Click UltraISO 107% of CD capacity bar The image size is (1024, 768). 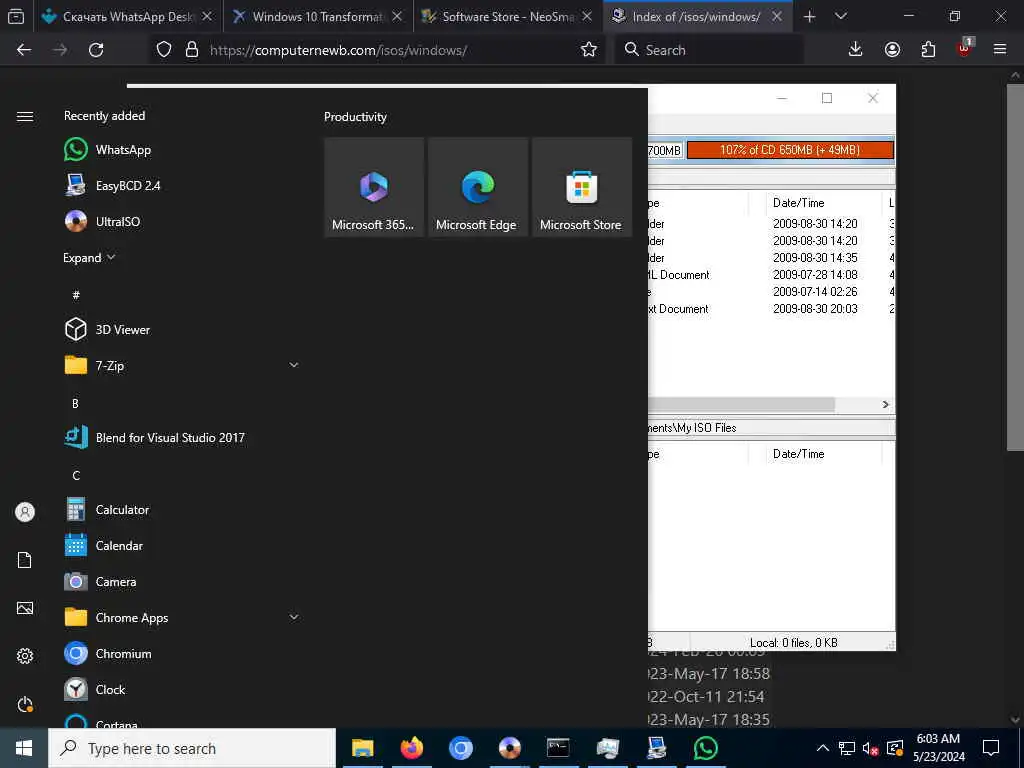coord(790,150)
